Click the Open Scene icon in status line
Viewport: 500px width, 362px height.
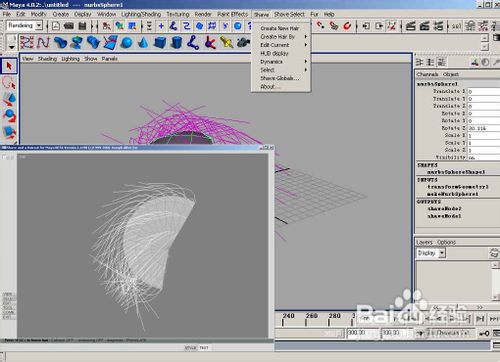69,26
